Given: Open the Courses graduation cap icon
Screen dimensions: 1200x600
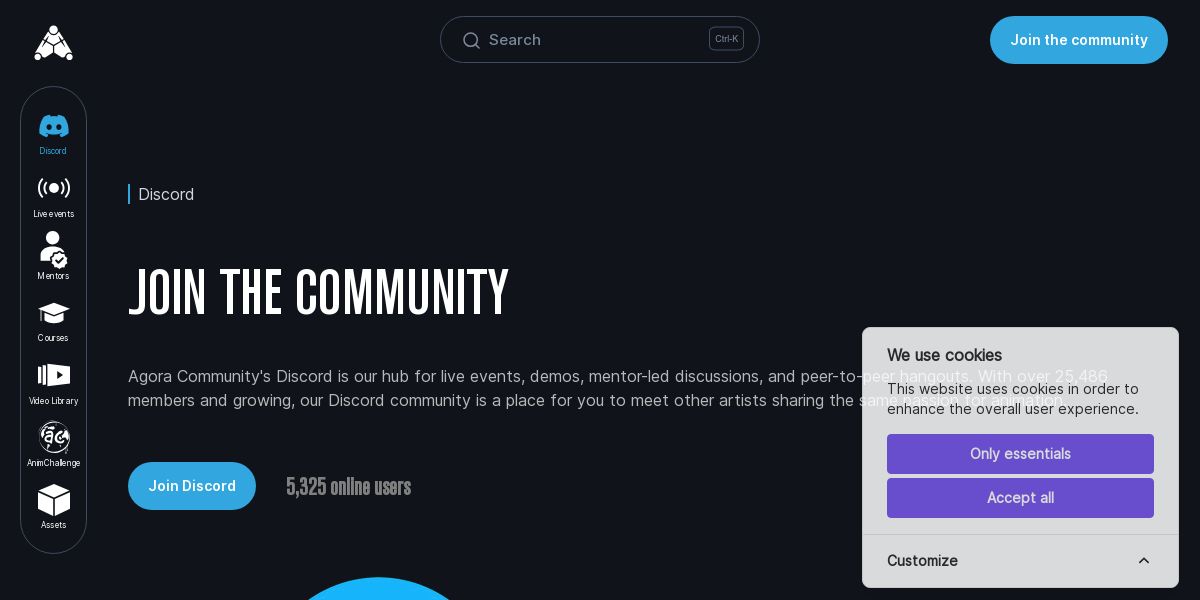Looking at the screenshot, I should 53,313.
